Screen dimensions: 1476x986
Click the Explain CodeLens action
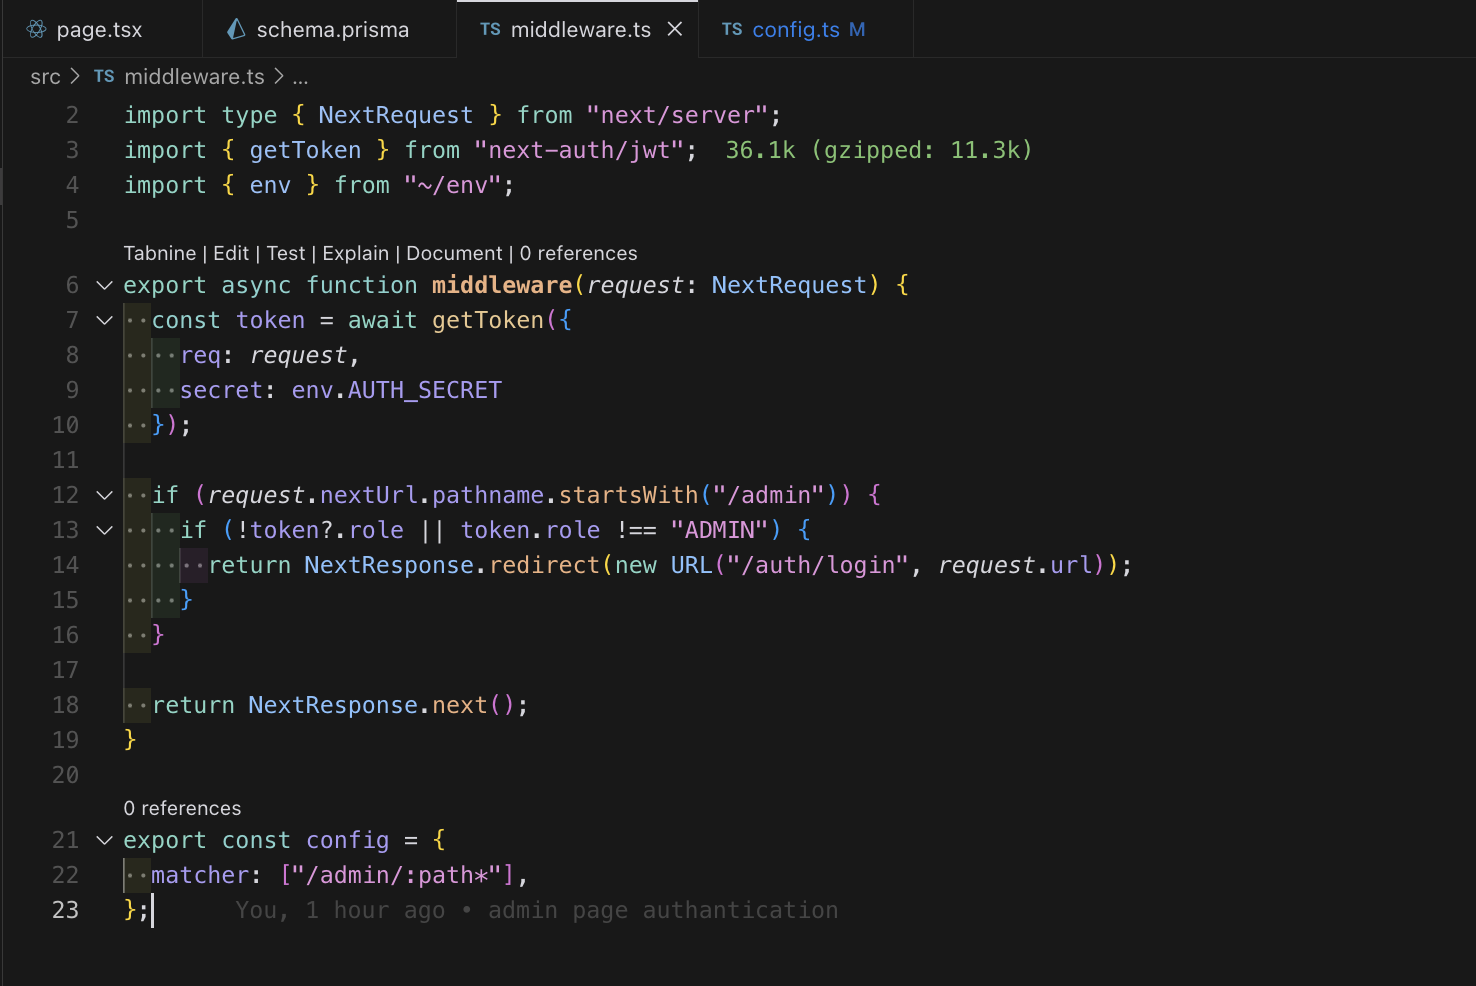click(356, 253)
